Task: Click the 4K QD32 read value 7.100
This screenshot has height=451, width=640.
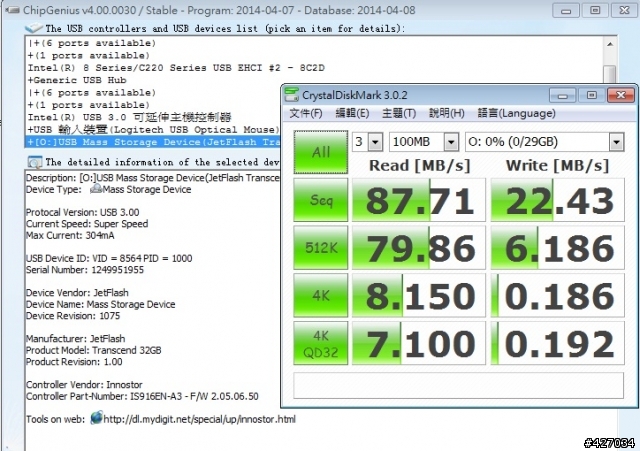Action: pyautogui.click(x=419, y=343)
